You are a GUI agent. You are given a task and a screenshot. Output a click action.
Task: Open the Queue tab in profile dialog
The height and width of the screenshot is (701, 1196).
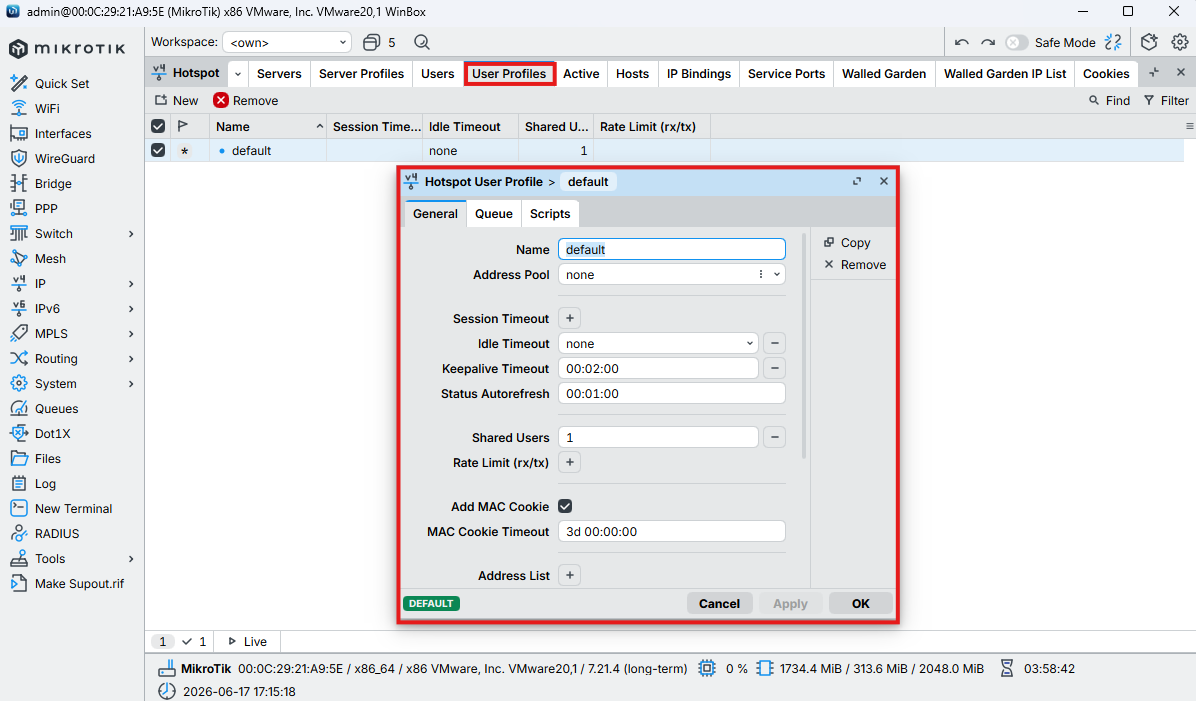(x=494, y=214)
